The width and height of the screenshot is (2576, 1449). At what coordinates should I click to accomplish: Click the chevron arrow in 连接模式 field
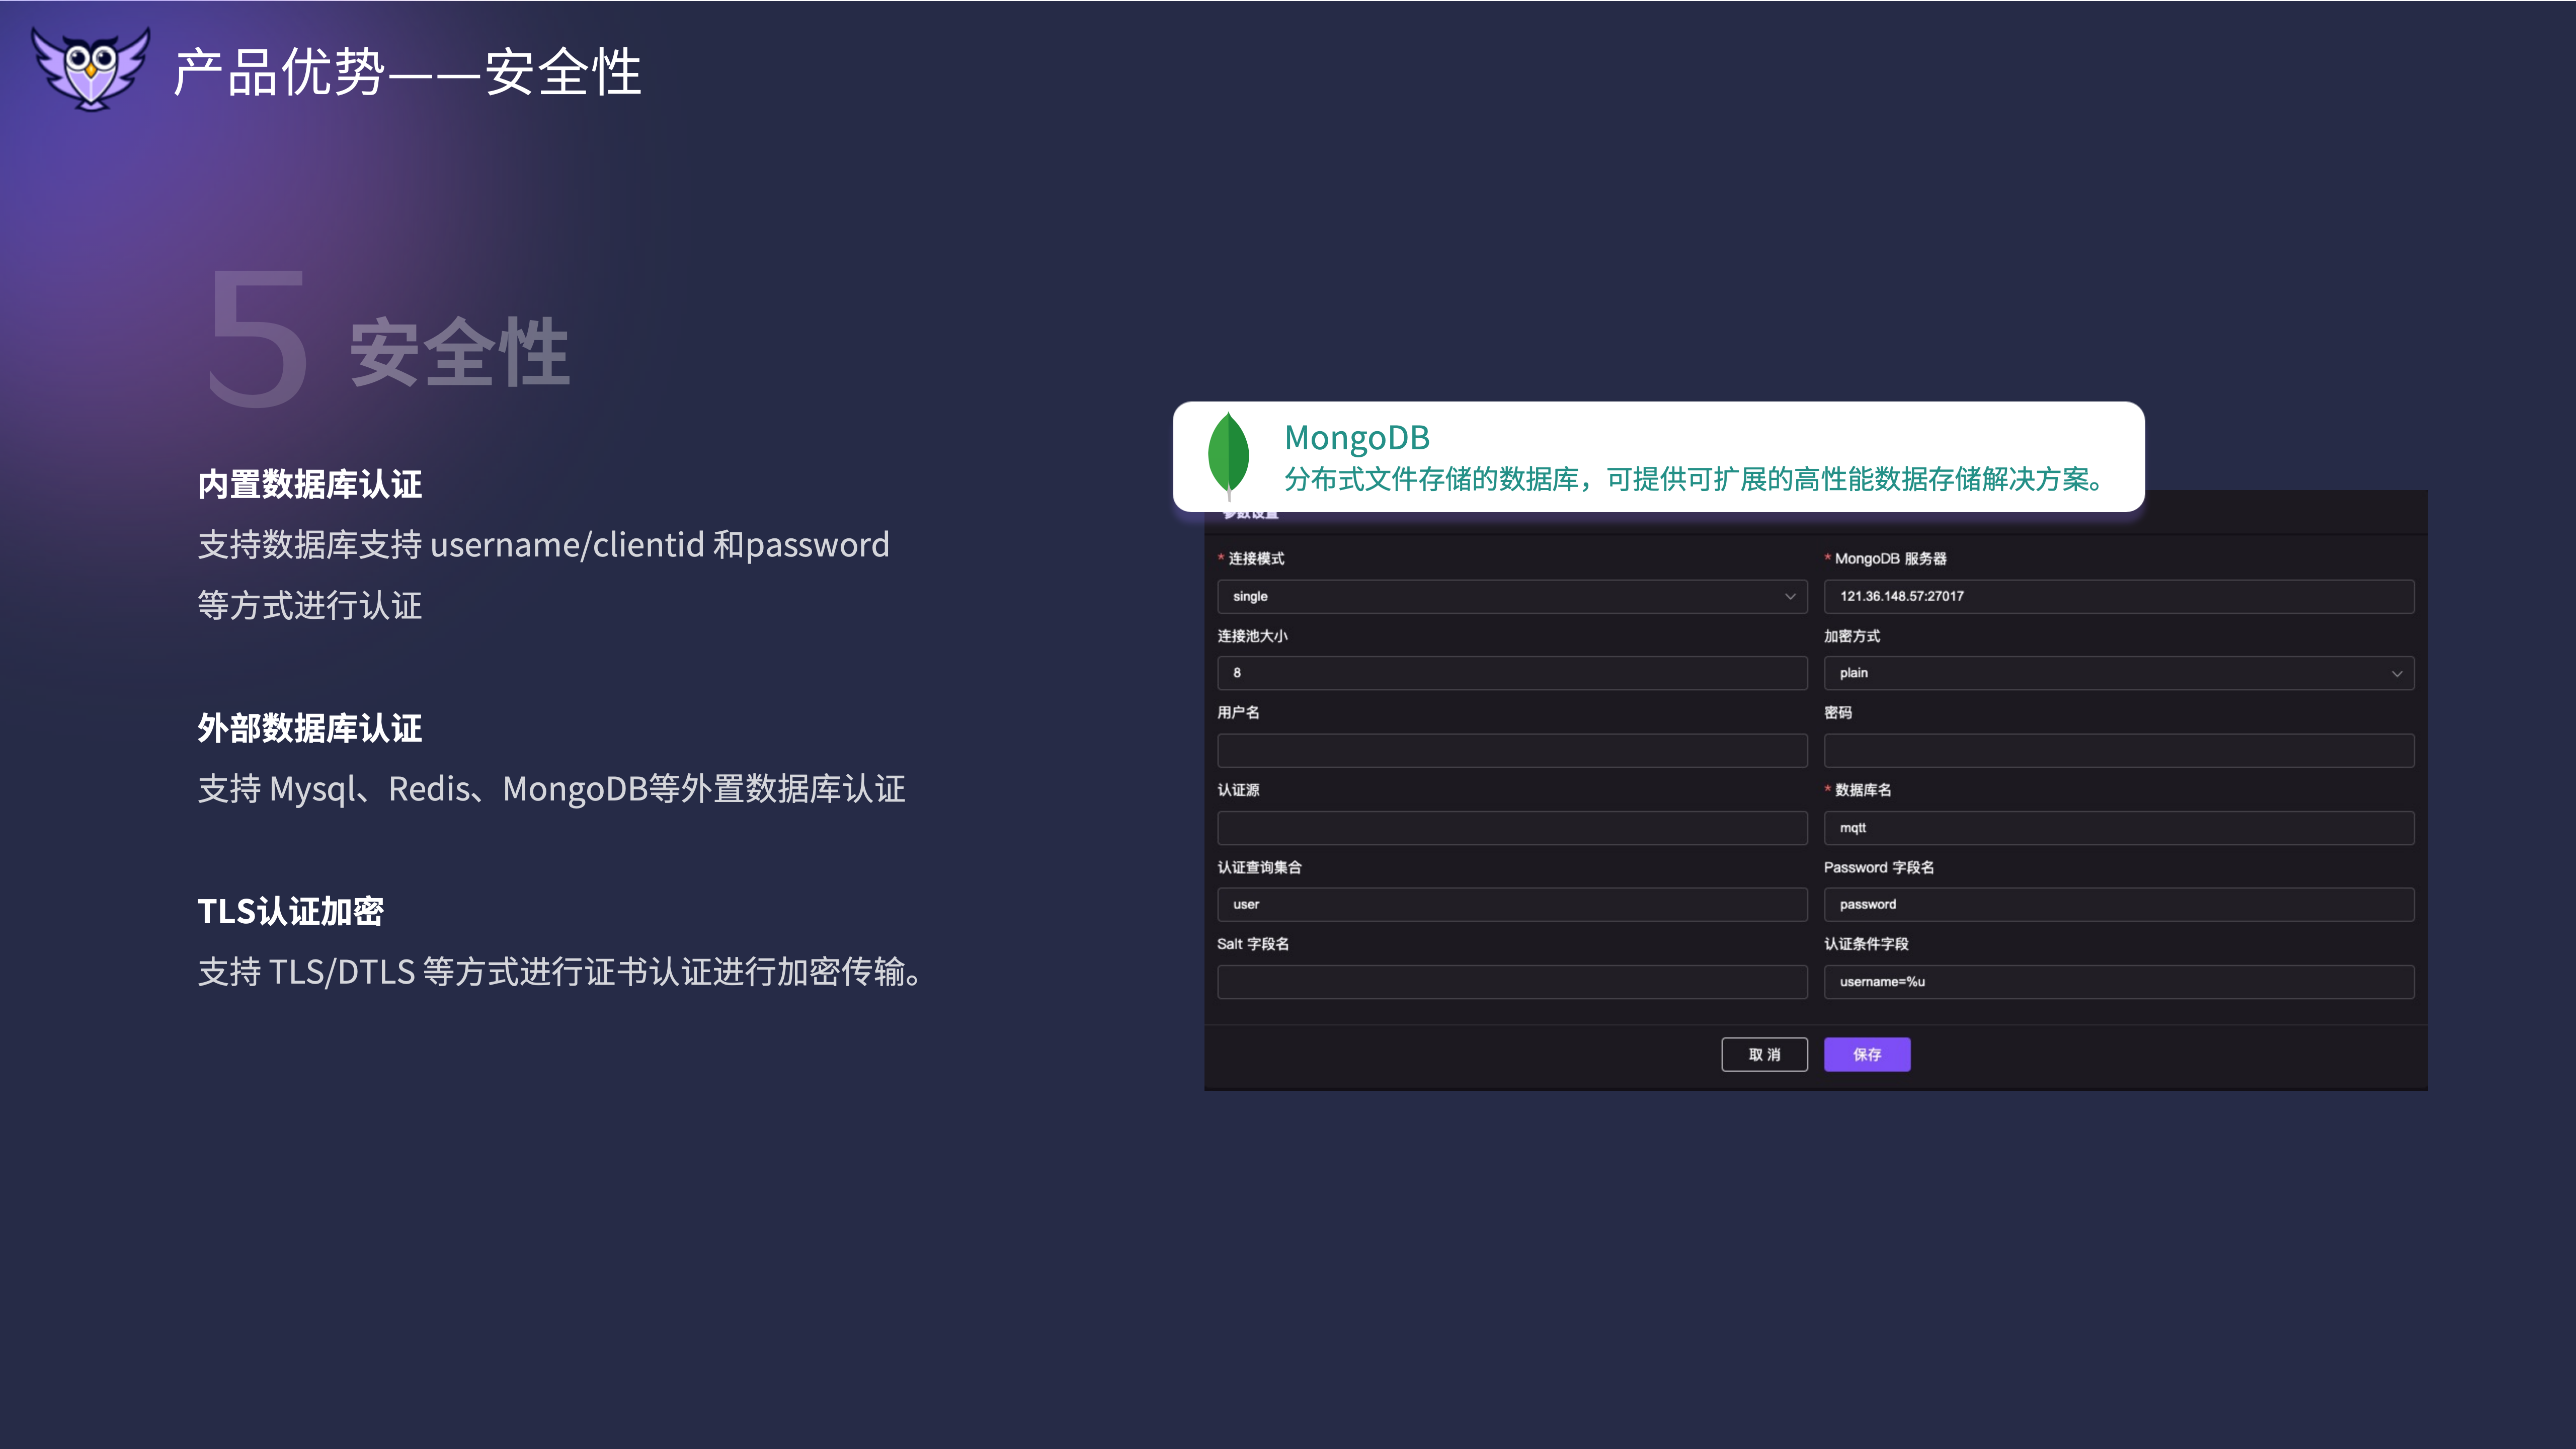click(x=1790, y=596)
